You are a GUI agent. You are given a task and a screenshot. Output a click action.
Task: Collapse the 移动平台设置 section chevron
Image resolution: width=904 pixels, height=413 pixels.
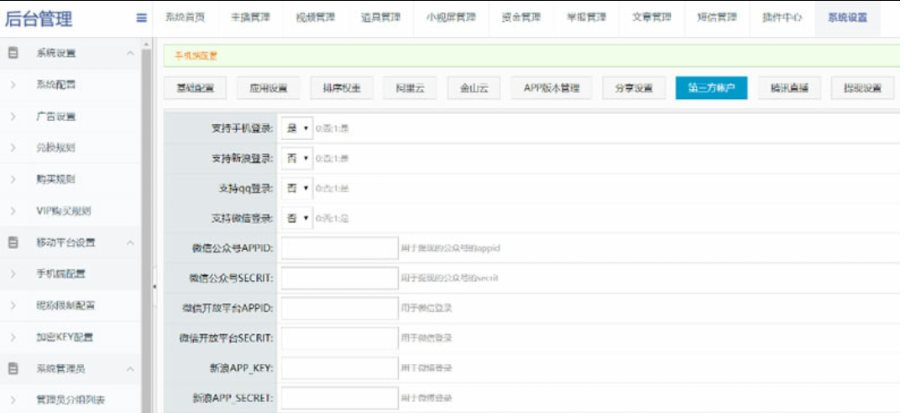[131, 242]
